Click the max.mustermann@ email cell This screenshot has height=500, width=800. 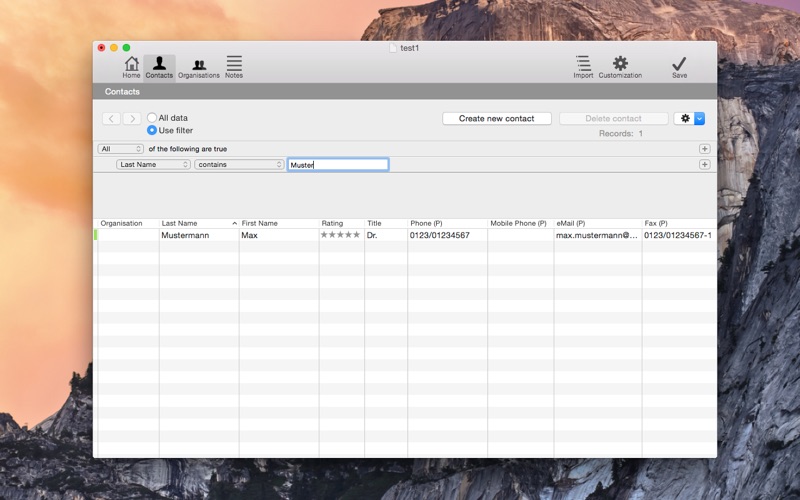pyautogui.click(x=598, y=235)
